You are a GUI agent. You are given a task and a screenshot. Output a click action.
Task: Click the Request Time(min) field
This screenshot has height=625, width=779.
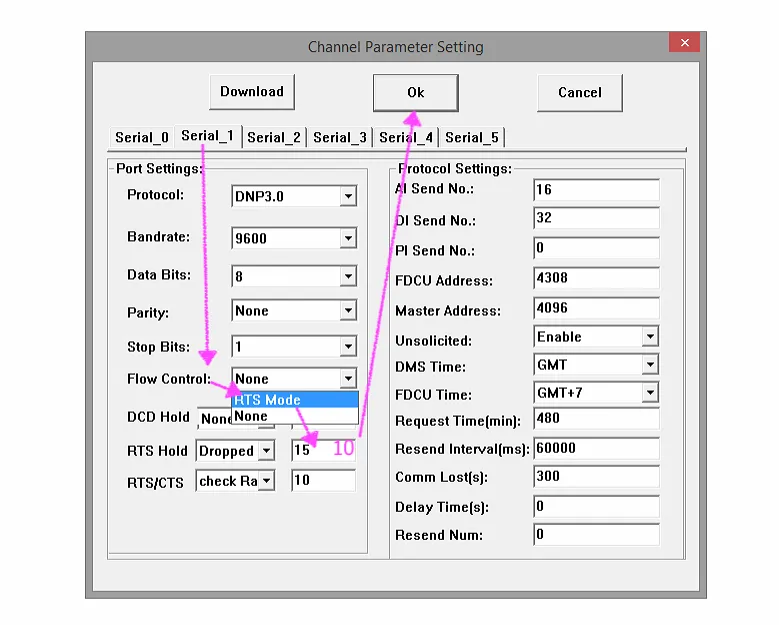tap(597, 418)
